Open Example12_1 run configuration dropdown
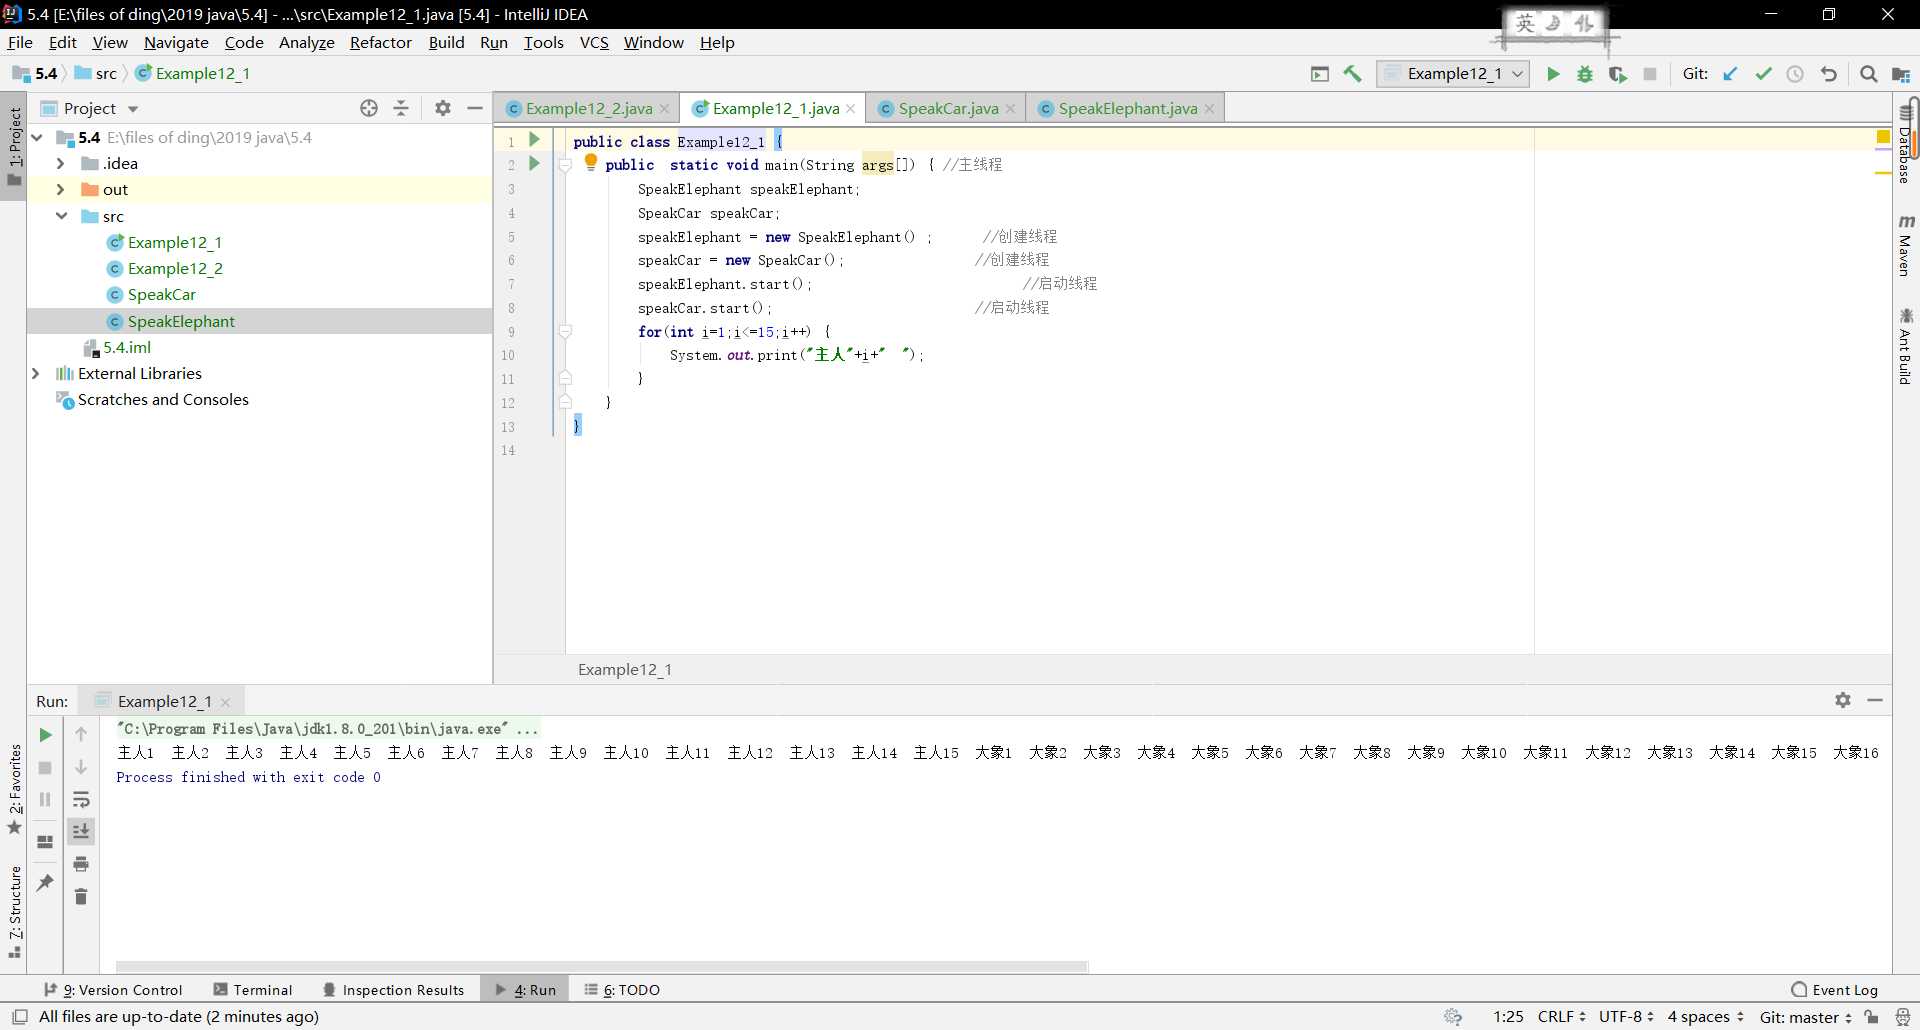The image size is (1920, 1030). pyautogui.click(x=1453, y=74)
